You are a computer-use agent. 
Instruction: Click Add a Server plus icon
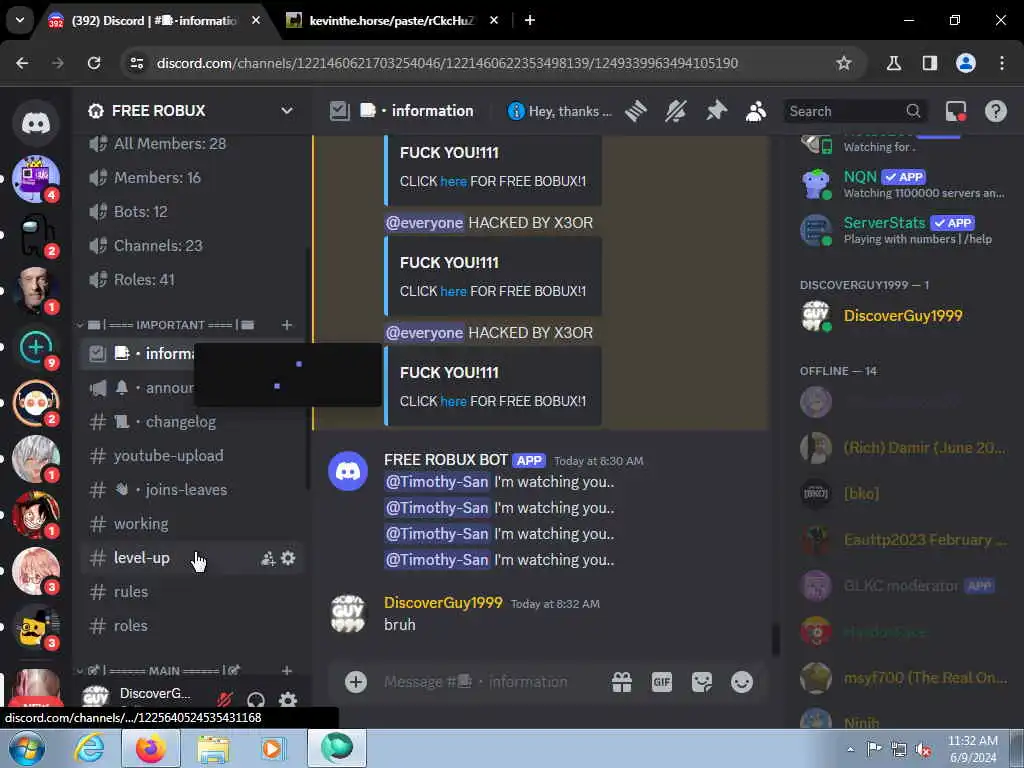point(36,347)
